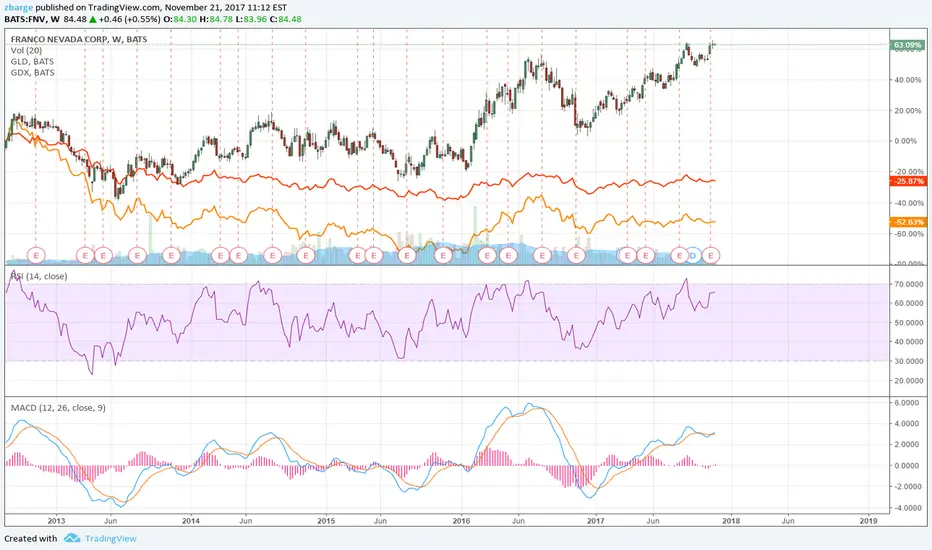Click the 40.00% price axis label

click(908, 80)
